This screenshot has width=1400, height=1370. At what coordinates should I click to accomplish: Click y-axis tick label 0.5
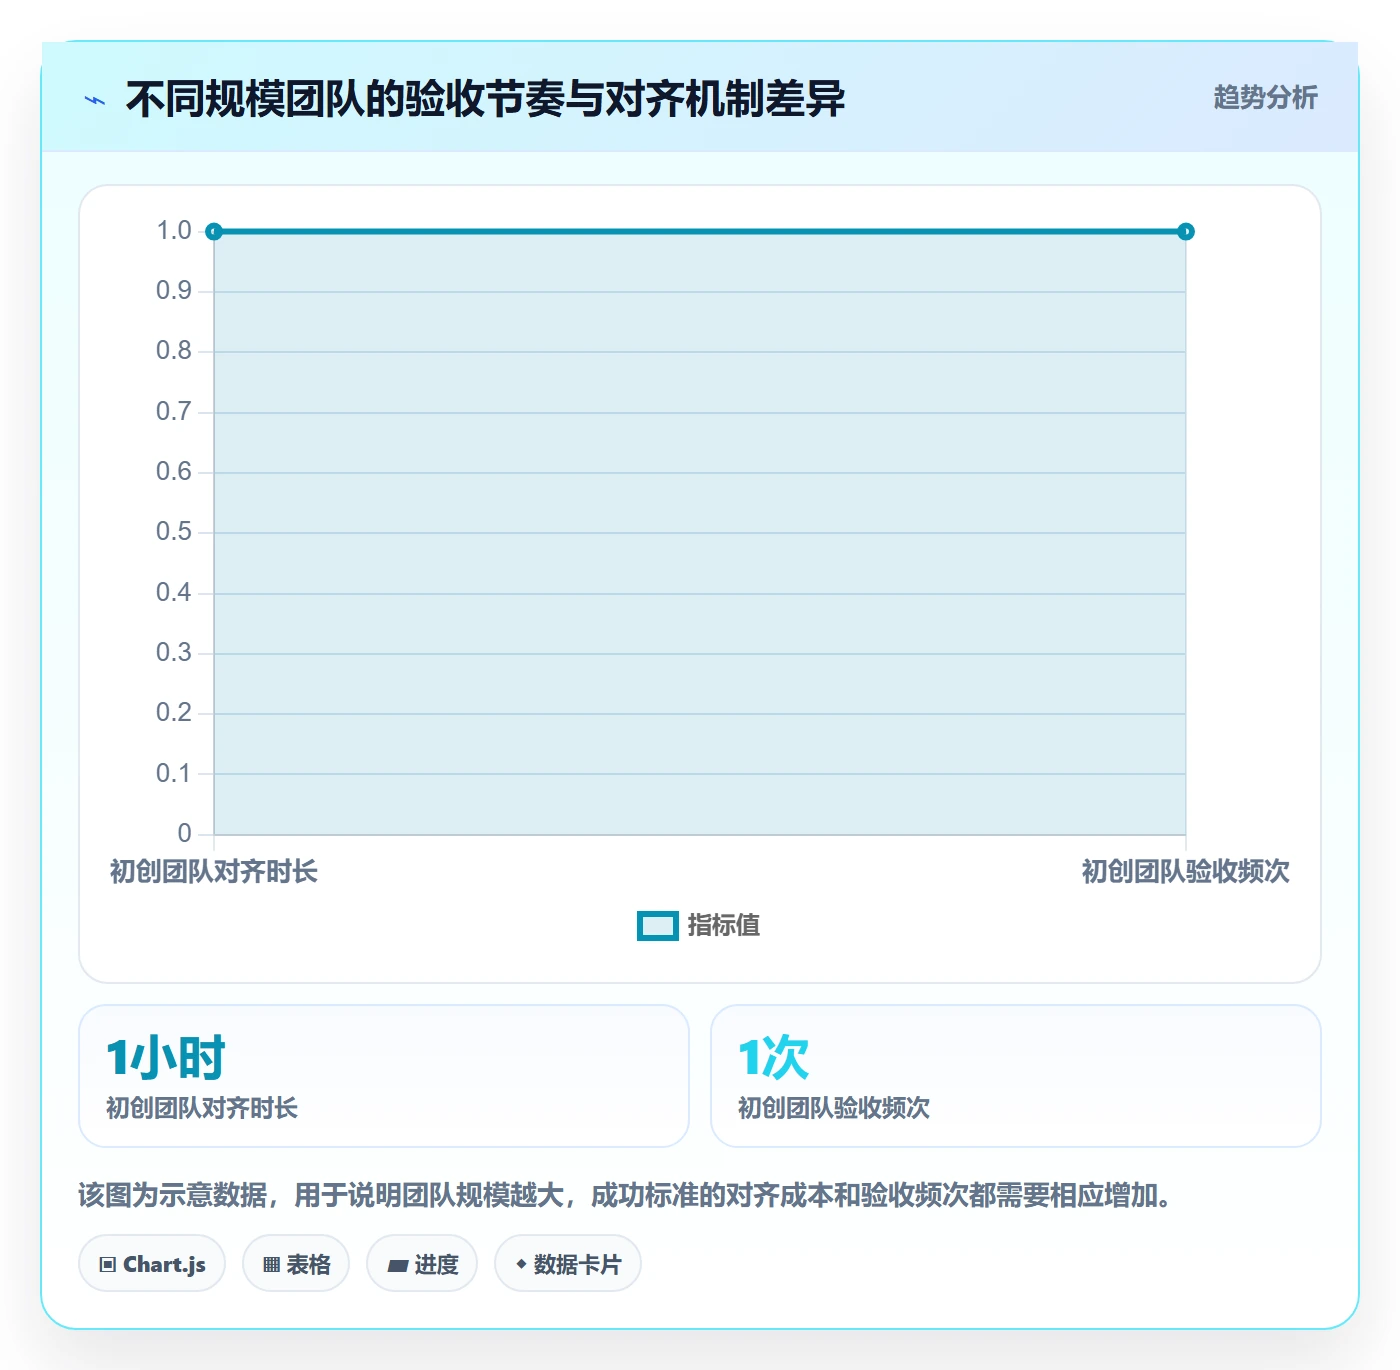(174, 532)
